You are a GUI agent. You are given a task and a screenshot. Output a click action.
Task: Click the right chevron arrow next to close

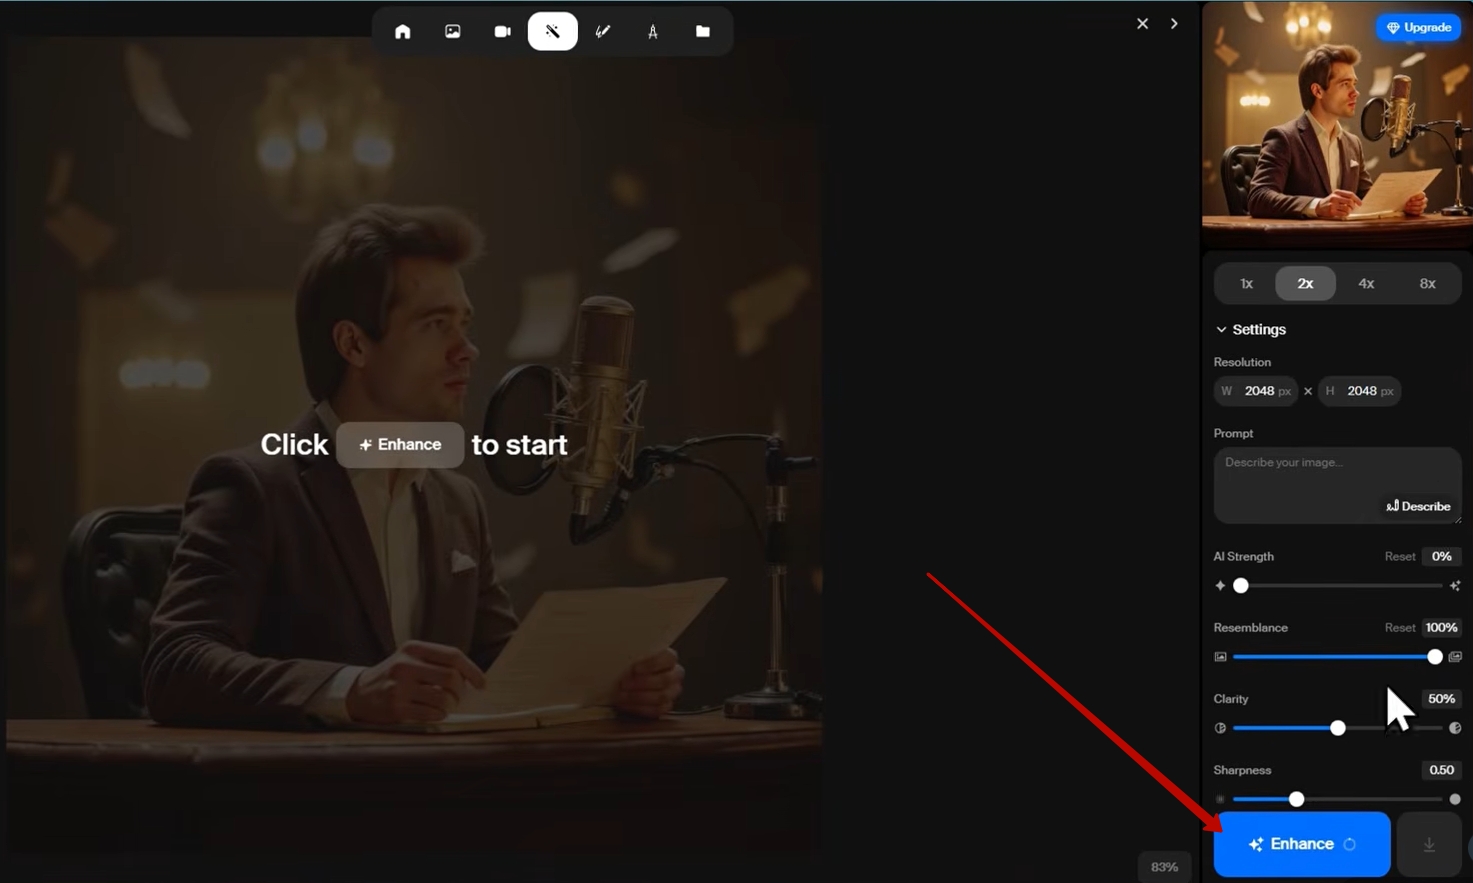click(1174, 24)
